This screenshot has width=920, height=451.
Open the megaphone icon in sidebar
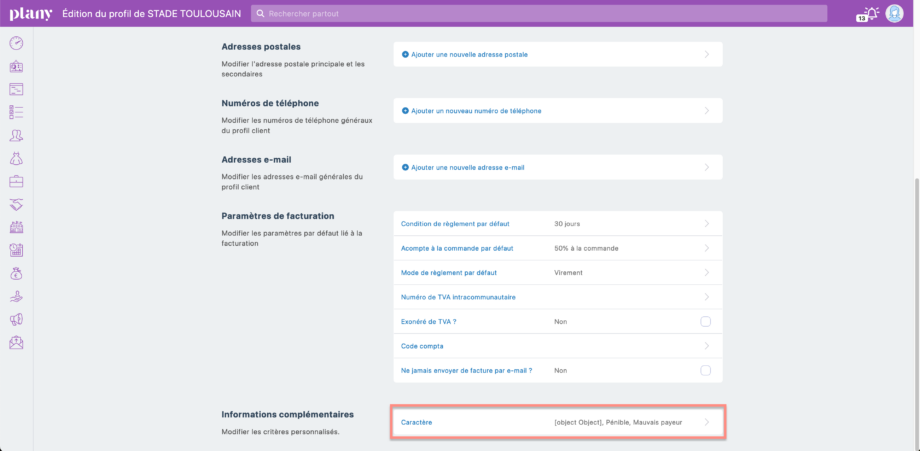point(16,319)
